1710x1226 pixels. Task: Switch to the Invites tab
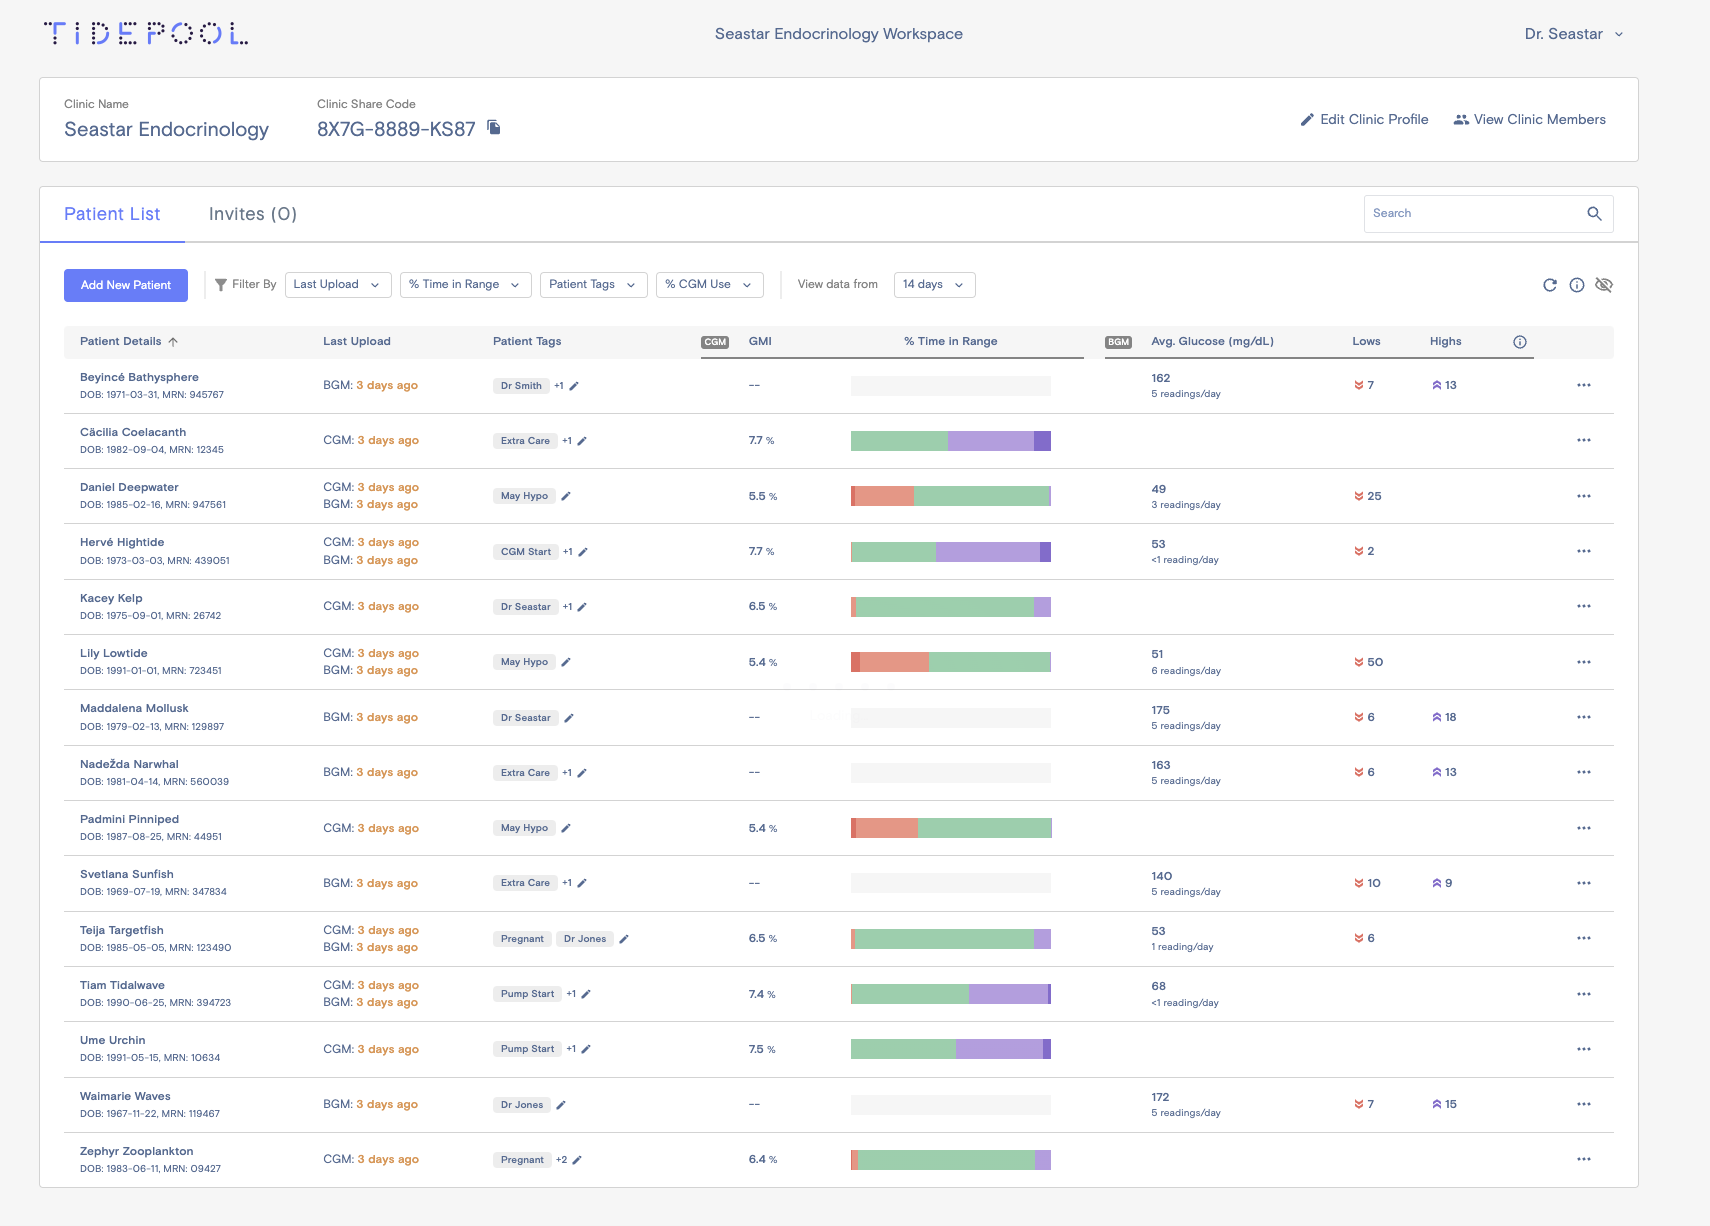point(251,213)
